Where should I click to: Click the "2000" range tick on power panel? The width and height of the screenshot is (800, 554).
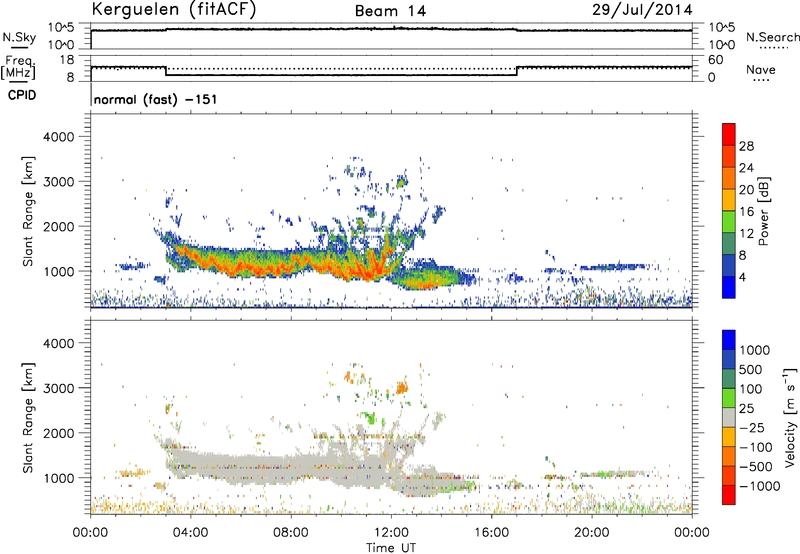point(59,226)
